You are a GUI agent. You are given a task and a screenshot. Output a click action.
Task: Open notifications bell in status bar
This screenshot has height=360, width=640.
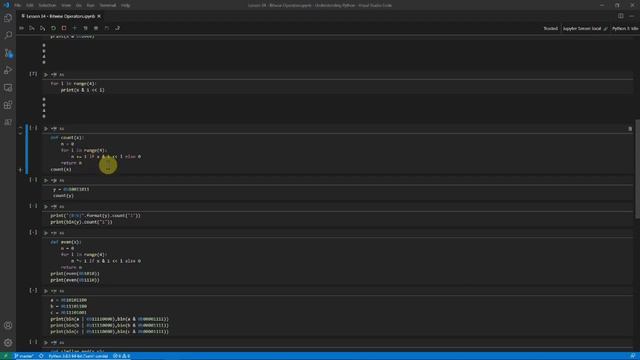632,356
